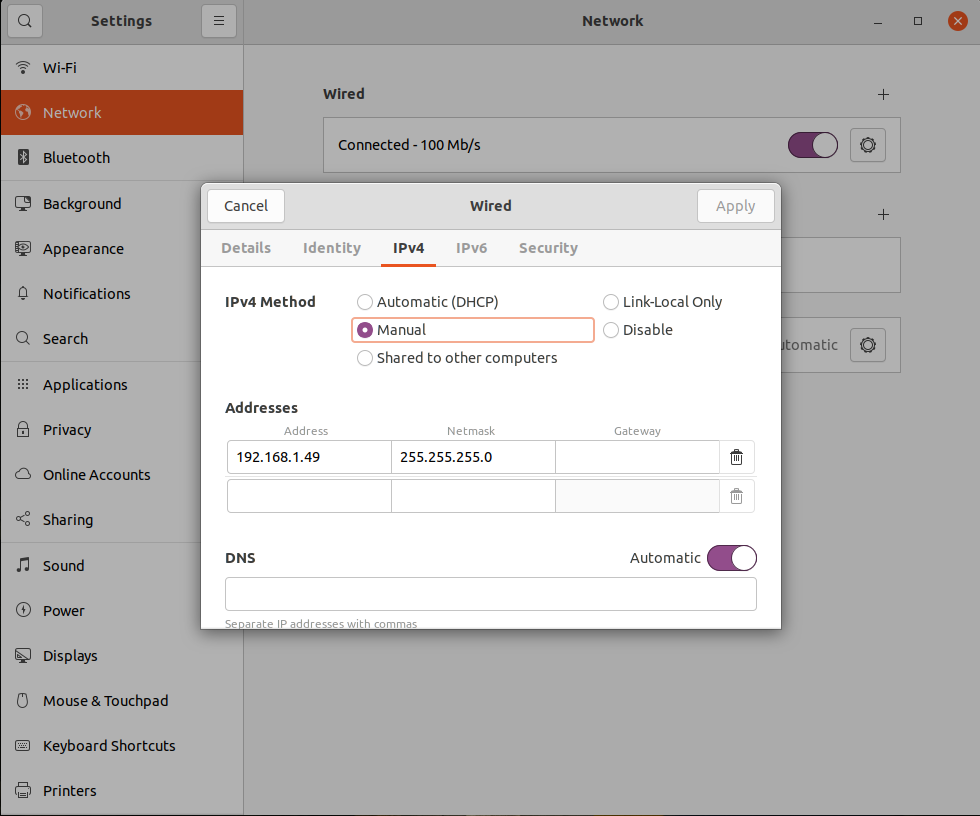Click the Printers icon in sidebar
Image resolution: width=980 pixels, height=816 pixels.
coord(23,790)
